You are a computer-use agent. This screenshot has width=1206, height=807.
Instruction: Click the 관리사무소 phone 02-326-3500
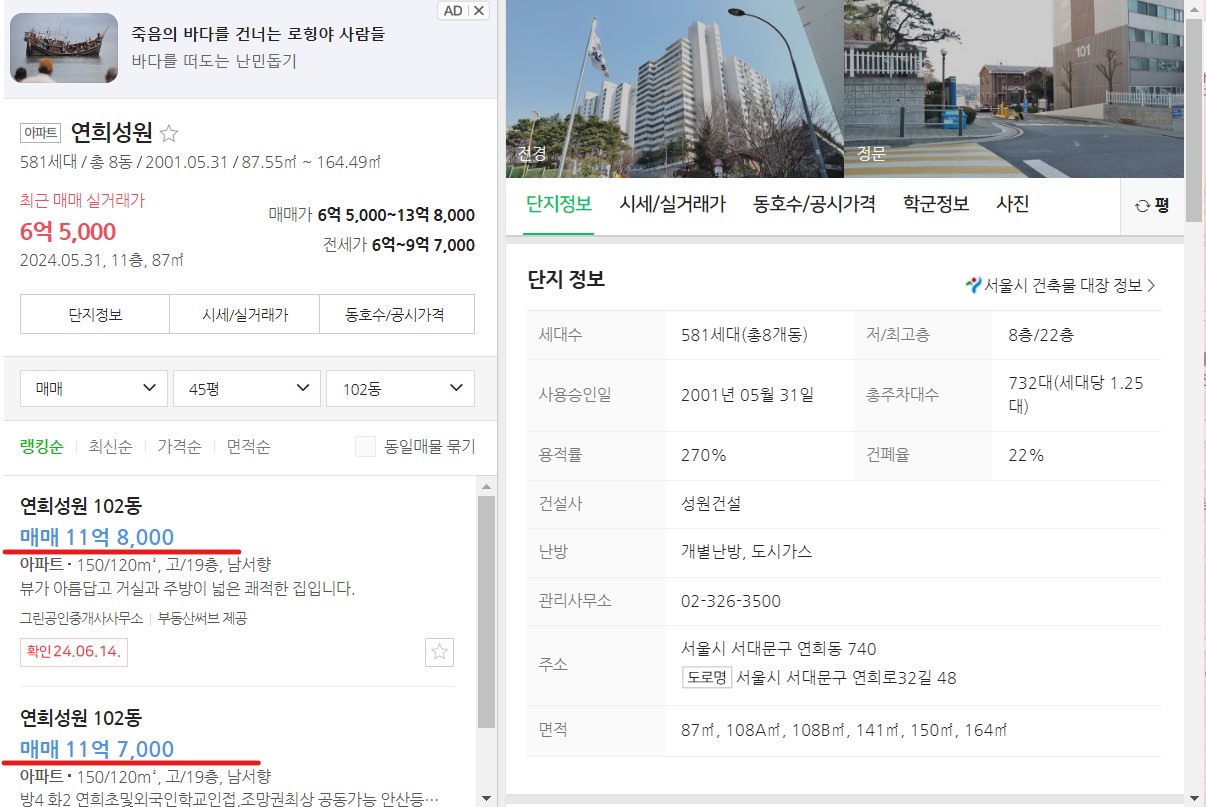(731, 601)
